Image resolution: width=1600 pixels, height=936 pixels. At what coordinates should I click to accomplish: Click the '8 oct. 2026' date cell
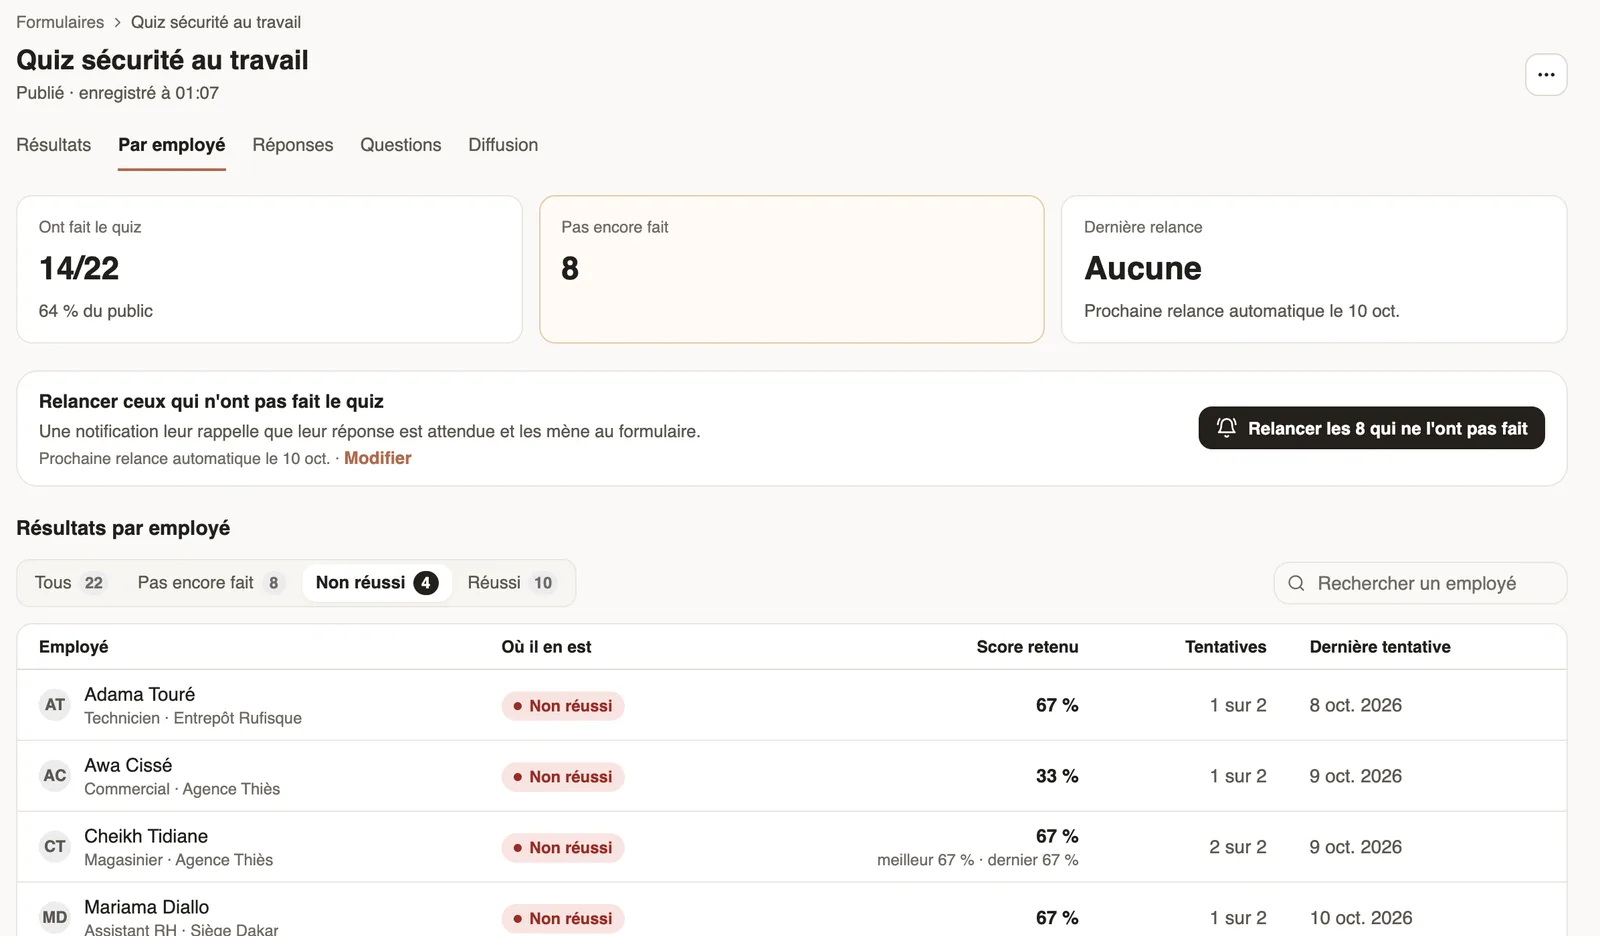[1356, 705]
